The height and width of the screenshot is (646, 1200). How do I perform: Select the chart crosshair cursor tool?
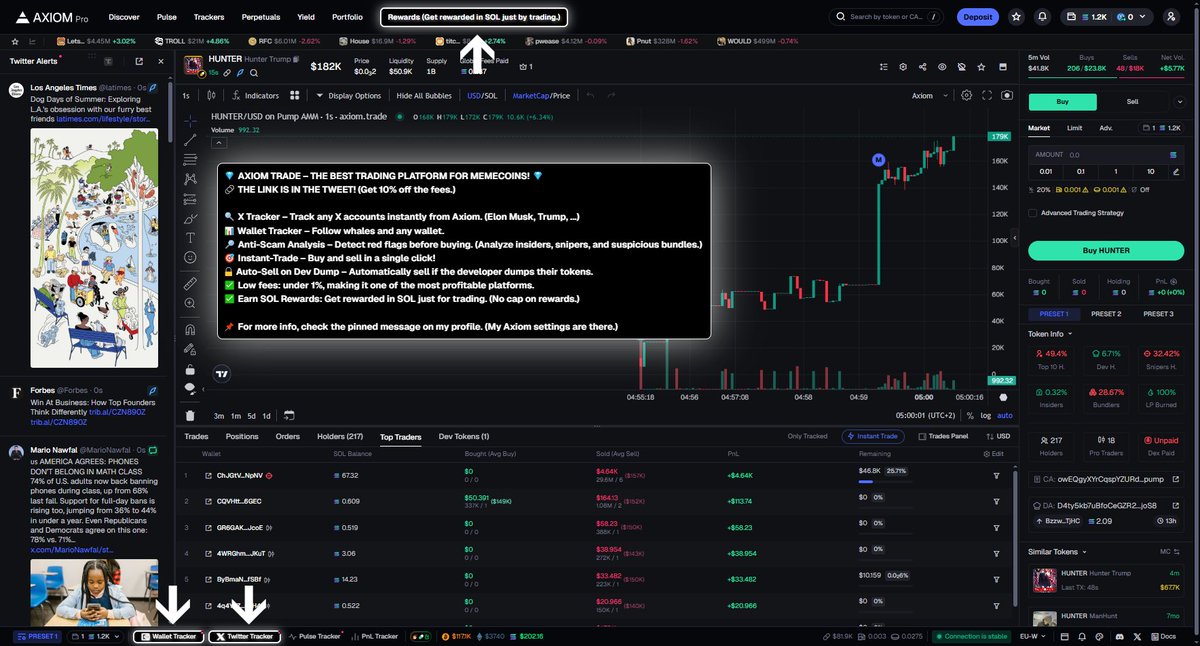pyautogui.click(x=190, y=120)
